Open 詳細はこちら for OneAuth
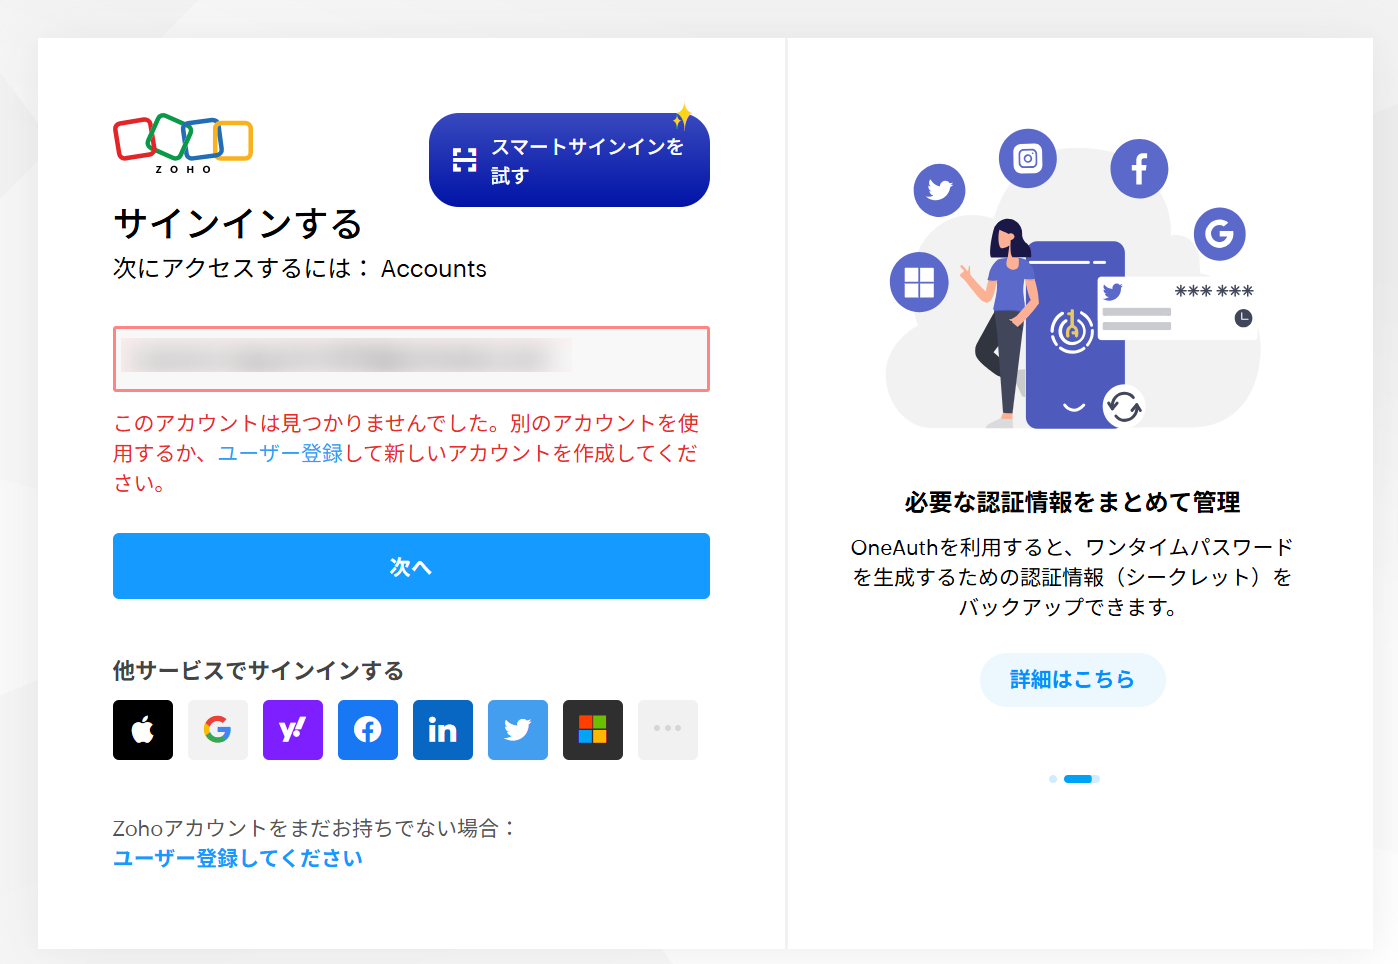The height and width of the screenshot is (964, 1398). click(x=1072, y=680)
